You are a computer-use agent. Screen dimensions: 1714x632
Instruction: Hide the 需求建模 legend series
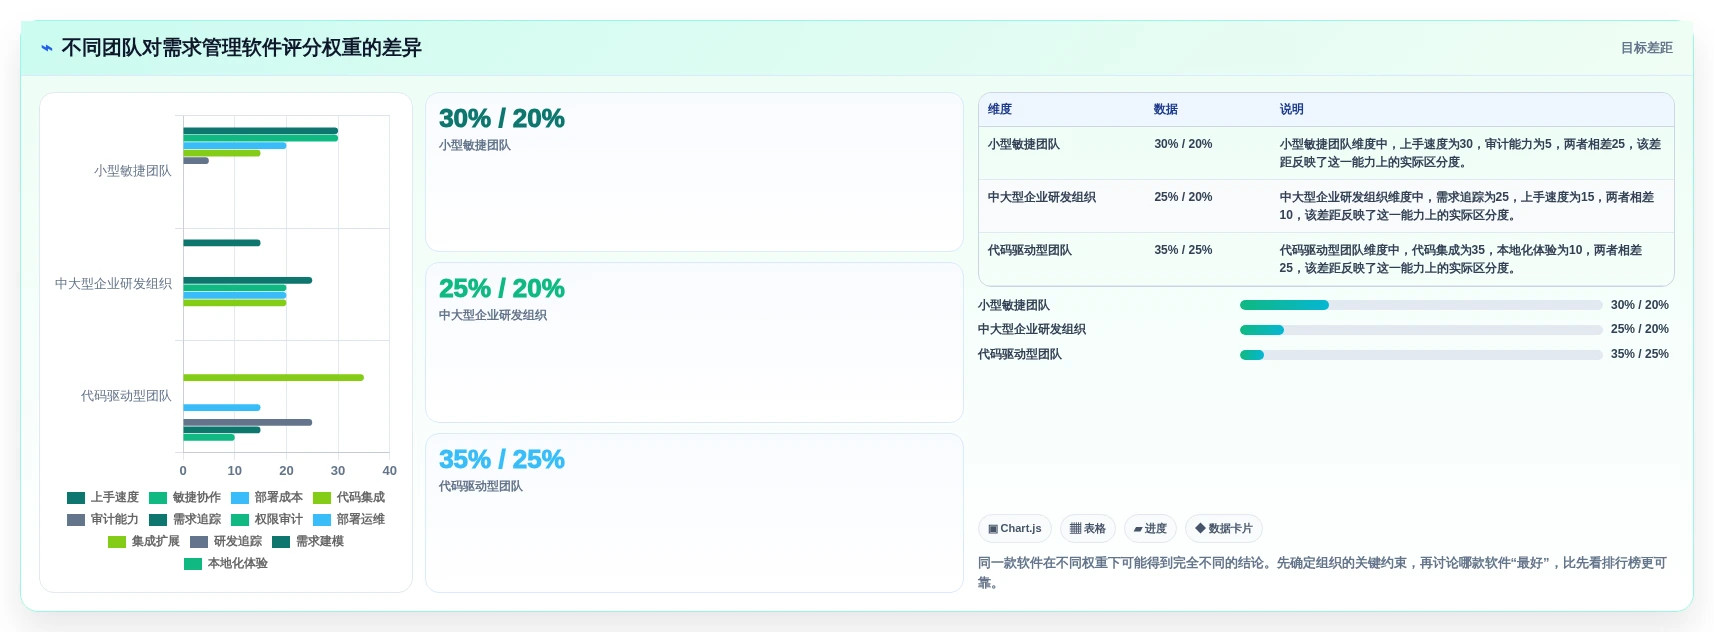pos(308,541)
